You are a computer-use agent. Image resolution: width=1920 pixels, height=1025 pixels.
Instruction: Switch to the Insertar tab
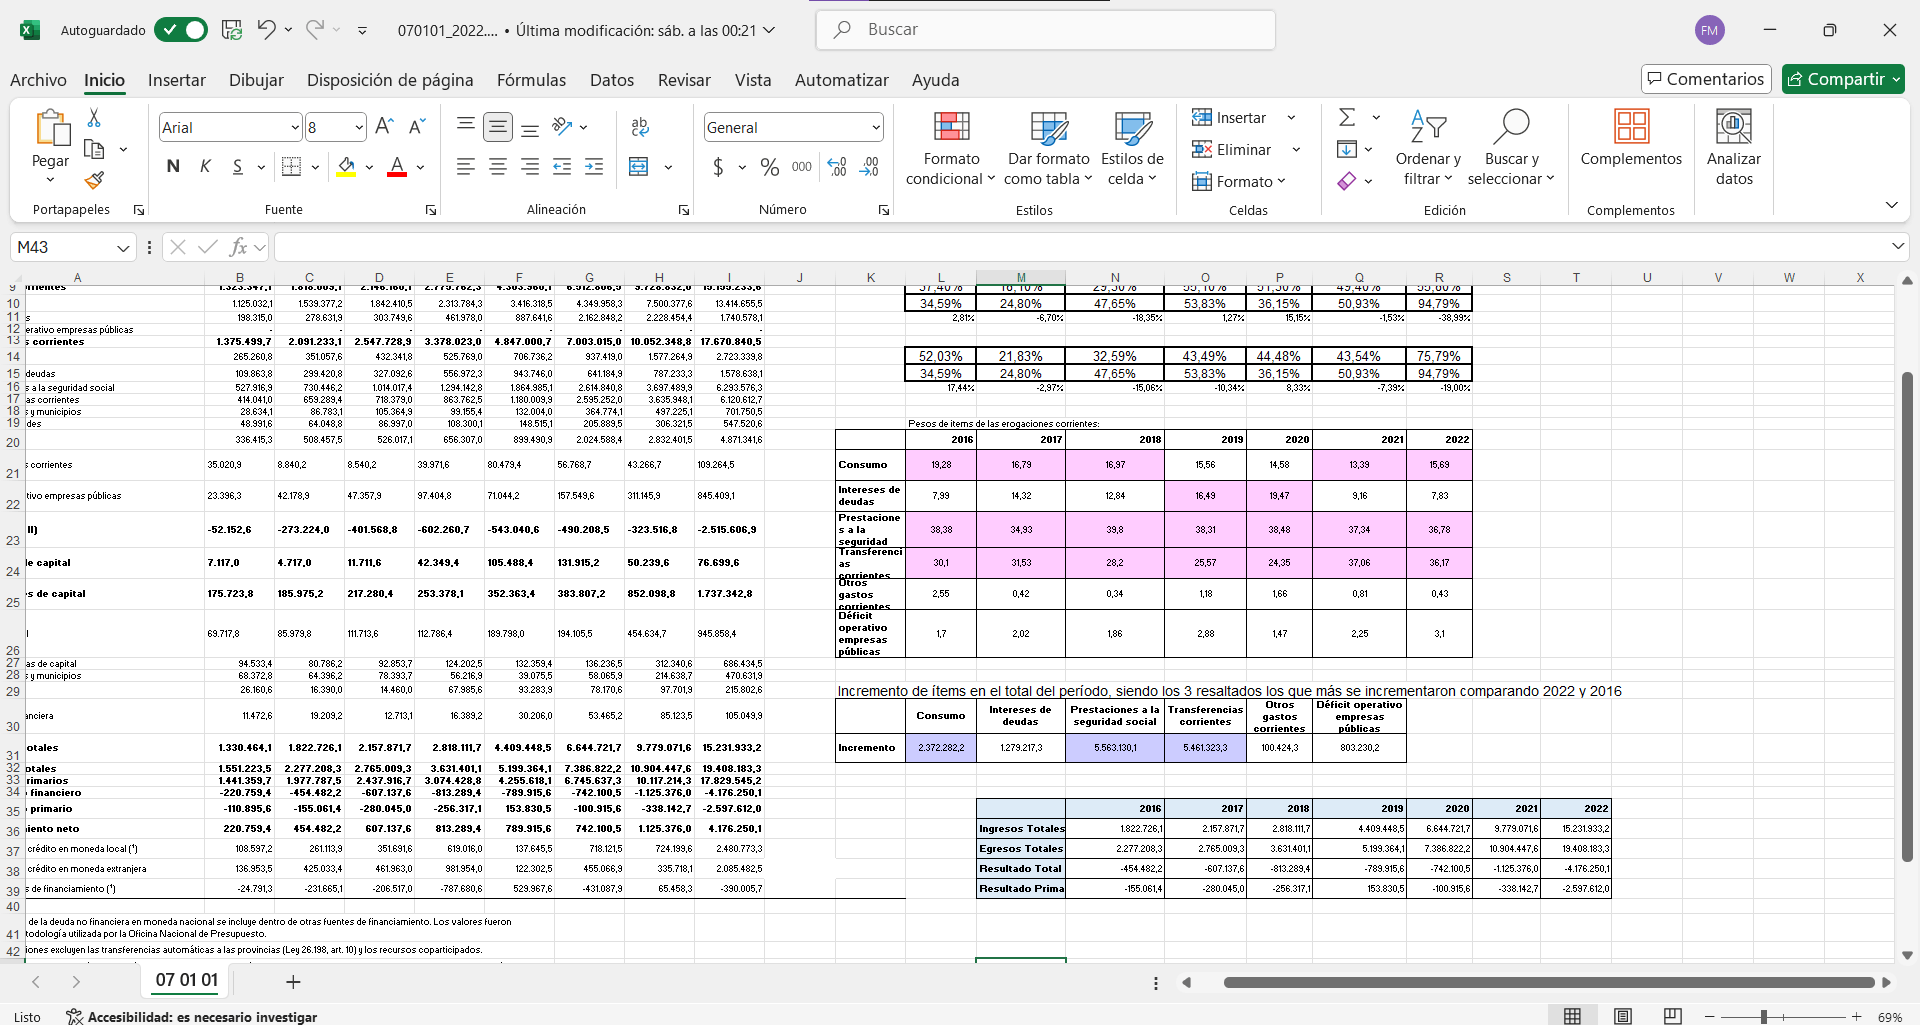tap(177, 80)
